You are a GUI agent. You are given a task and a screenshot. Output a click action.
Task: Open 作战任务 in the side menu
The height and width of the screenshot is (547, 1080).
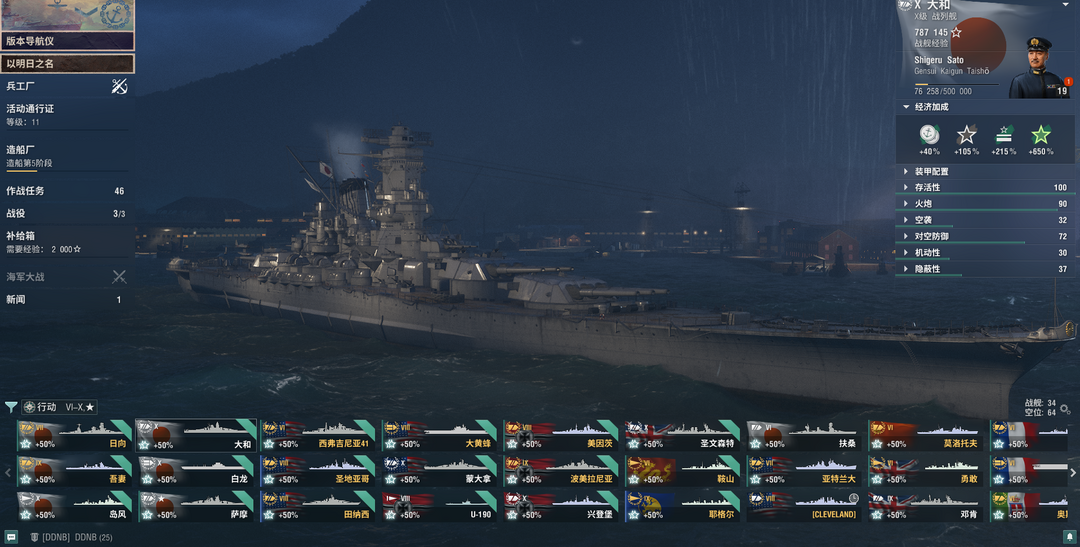point(66,191)
